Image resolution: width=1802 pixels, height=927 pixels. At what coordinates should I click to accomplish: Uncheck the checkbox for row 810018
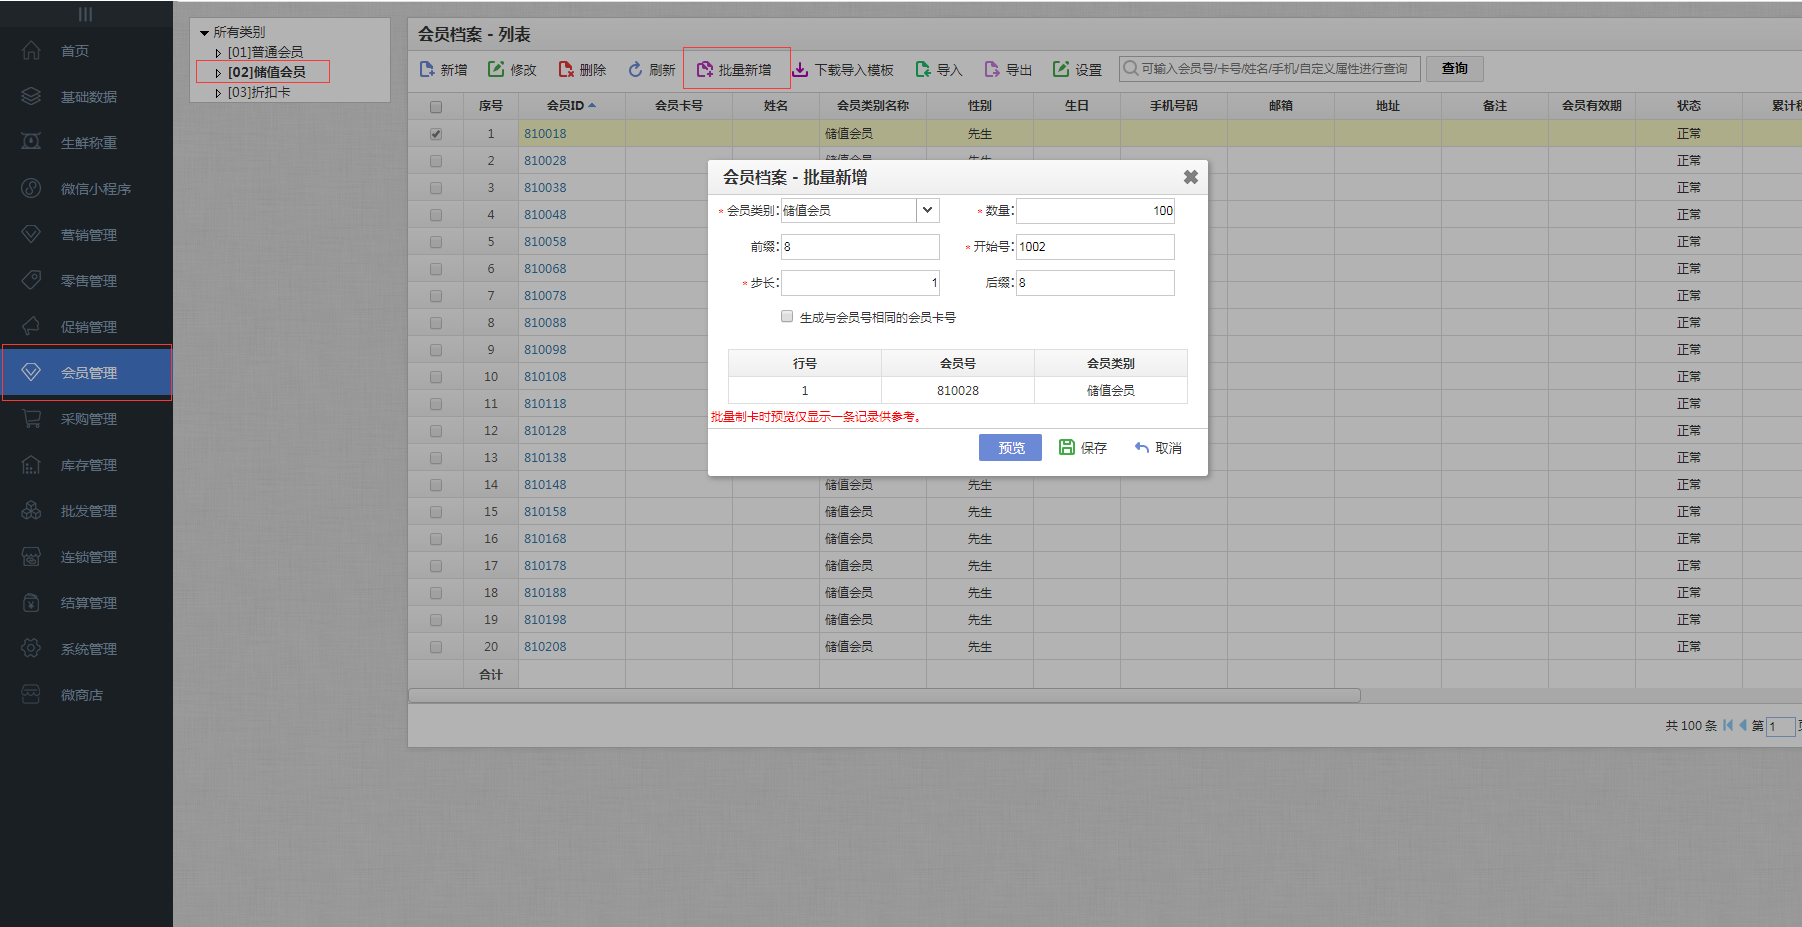(436, 133)
